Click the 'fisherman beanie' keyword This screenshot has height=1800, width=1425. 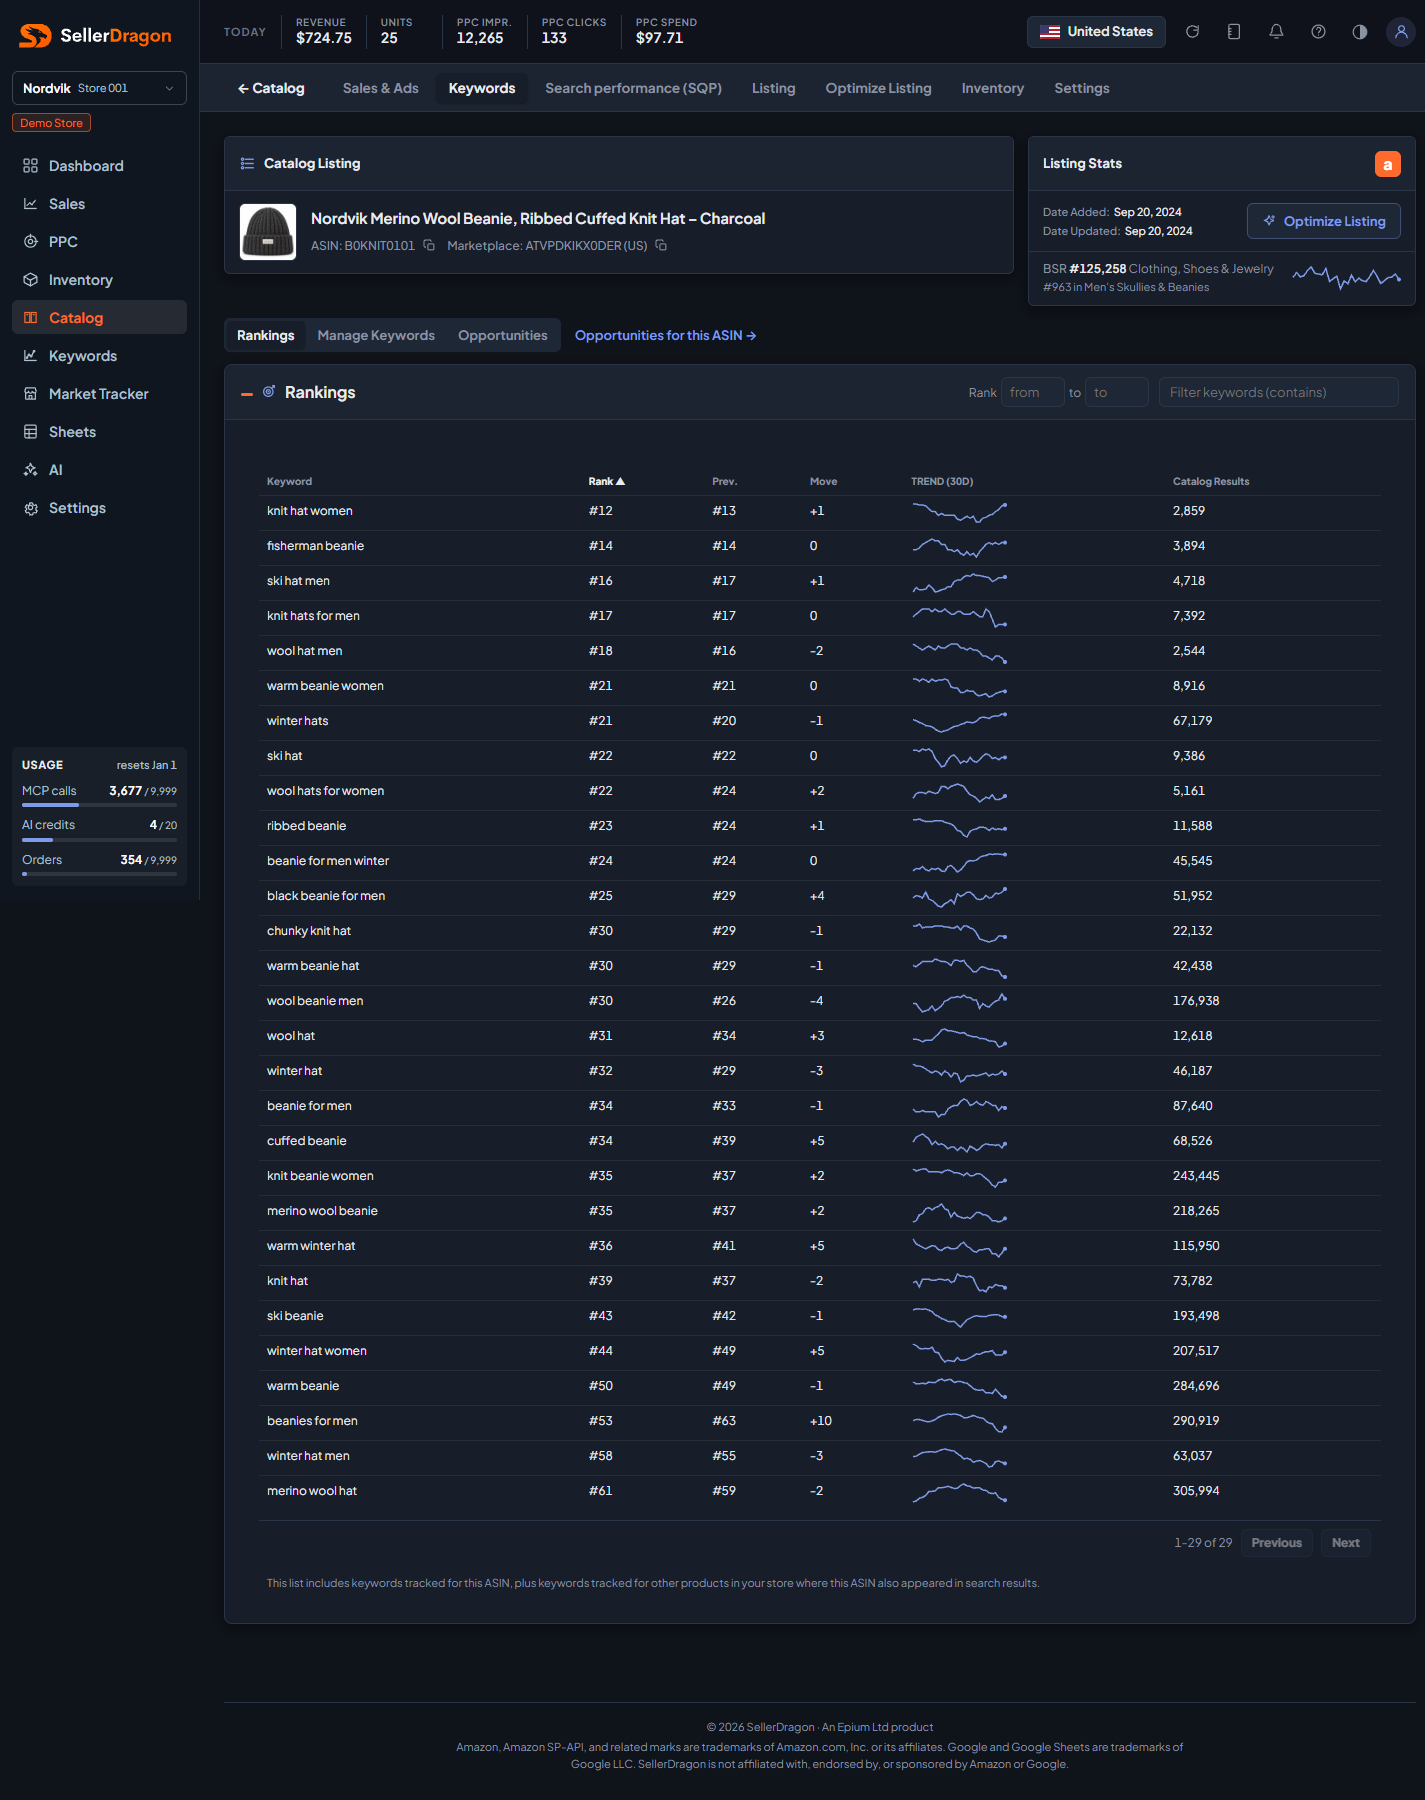click(x=315, y=546)
